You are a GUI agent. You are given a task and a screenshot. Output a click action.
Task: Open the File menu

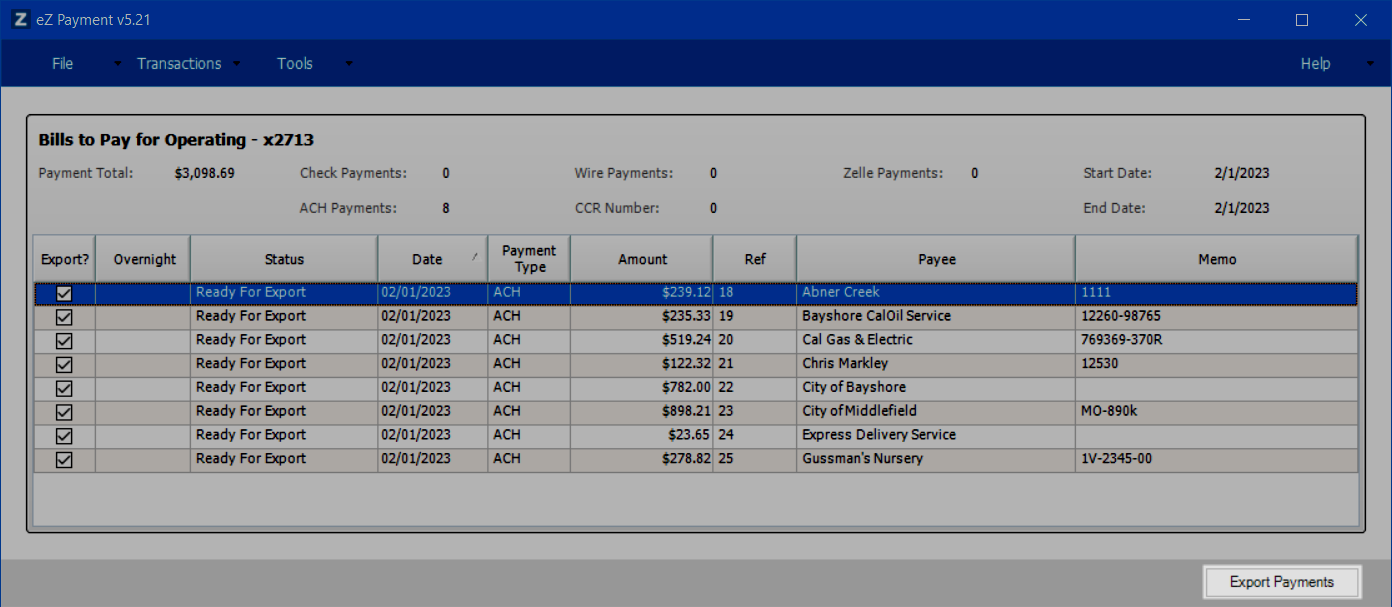pyautogui.click(x=62, y=64)
